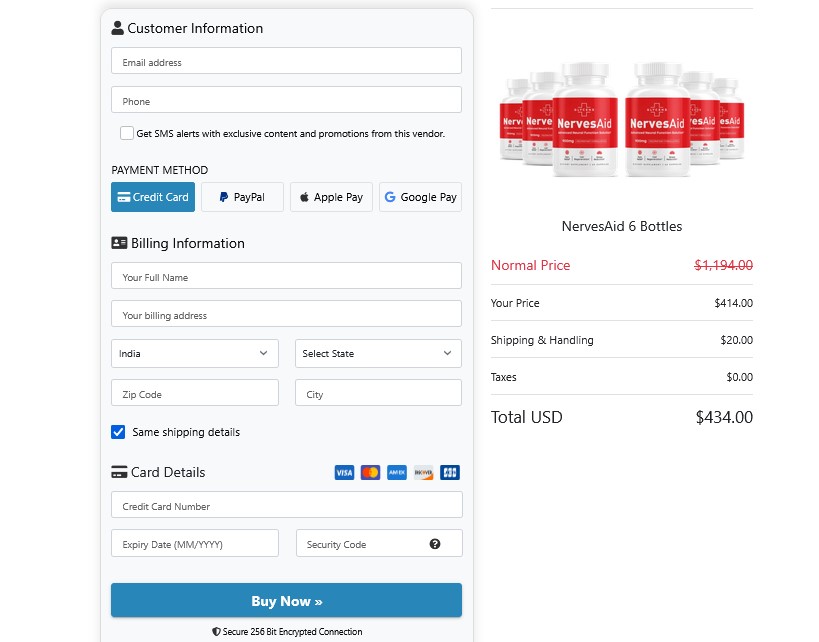This screenshot has width=819, height=642.
Task: Click the Your Full Name field
Action: pos(286,275)
